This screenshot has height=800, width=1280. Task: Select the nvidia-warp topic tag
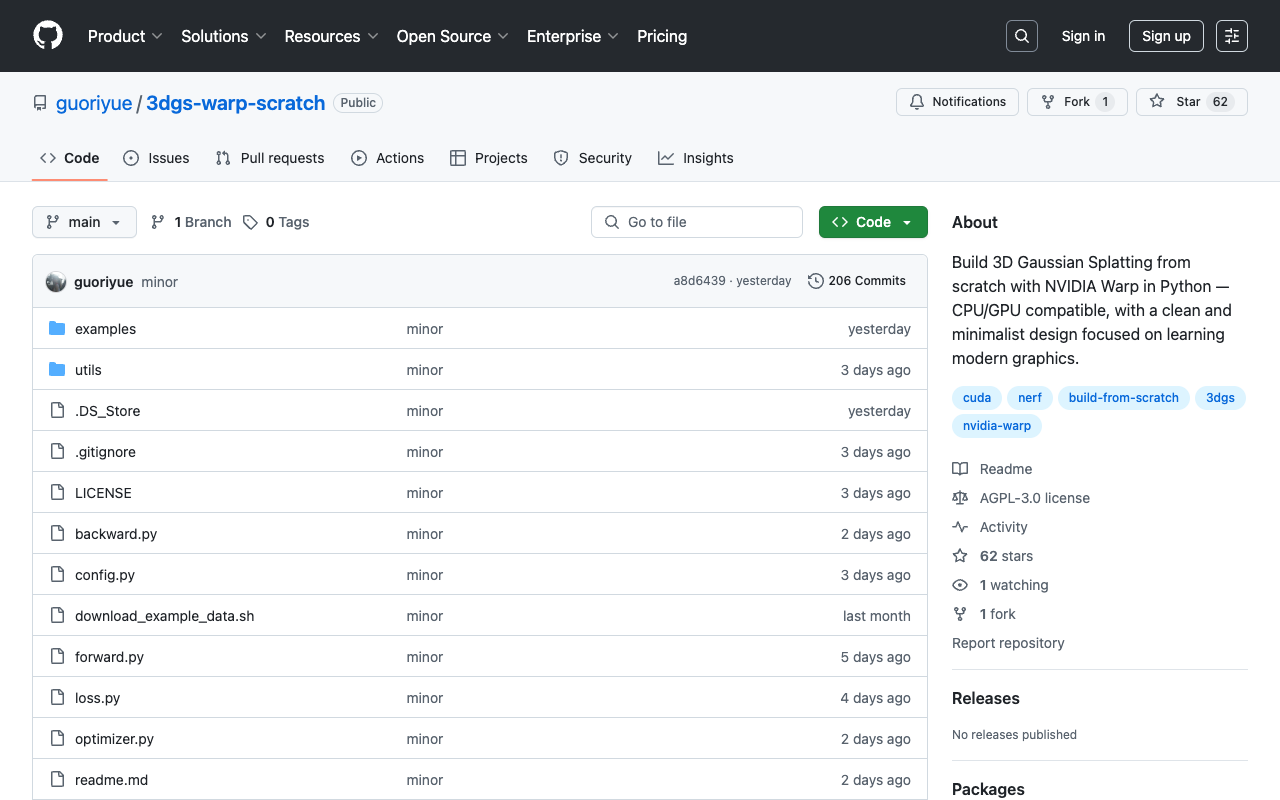point(997,426)
